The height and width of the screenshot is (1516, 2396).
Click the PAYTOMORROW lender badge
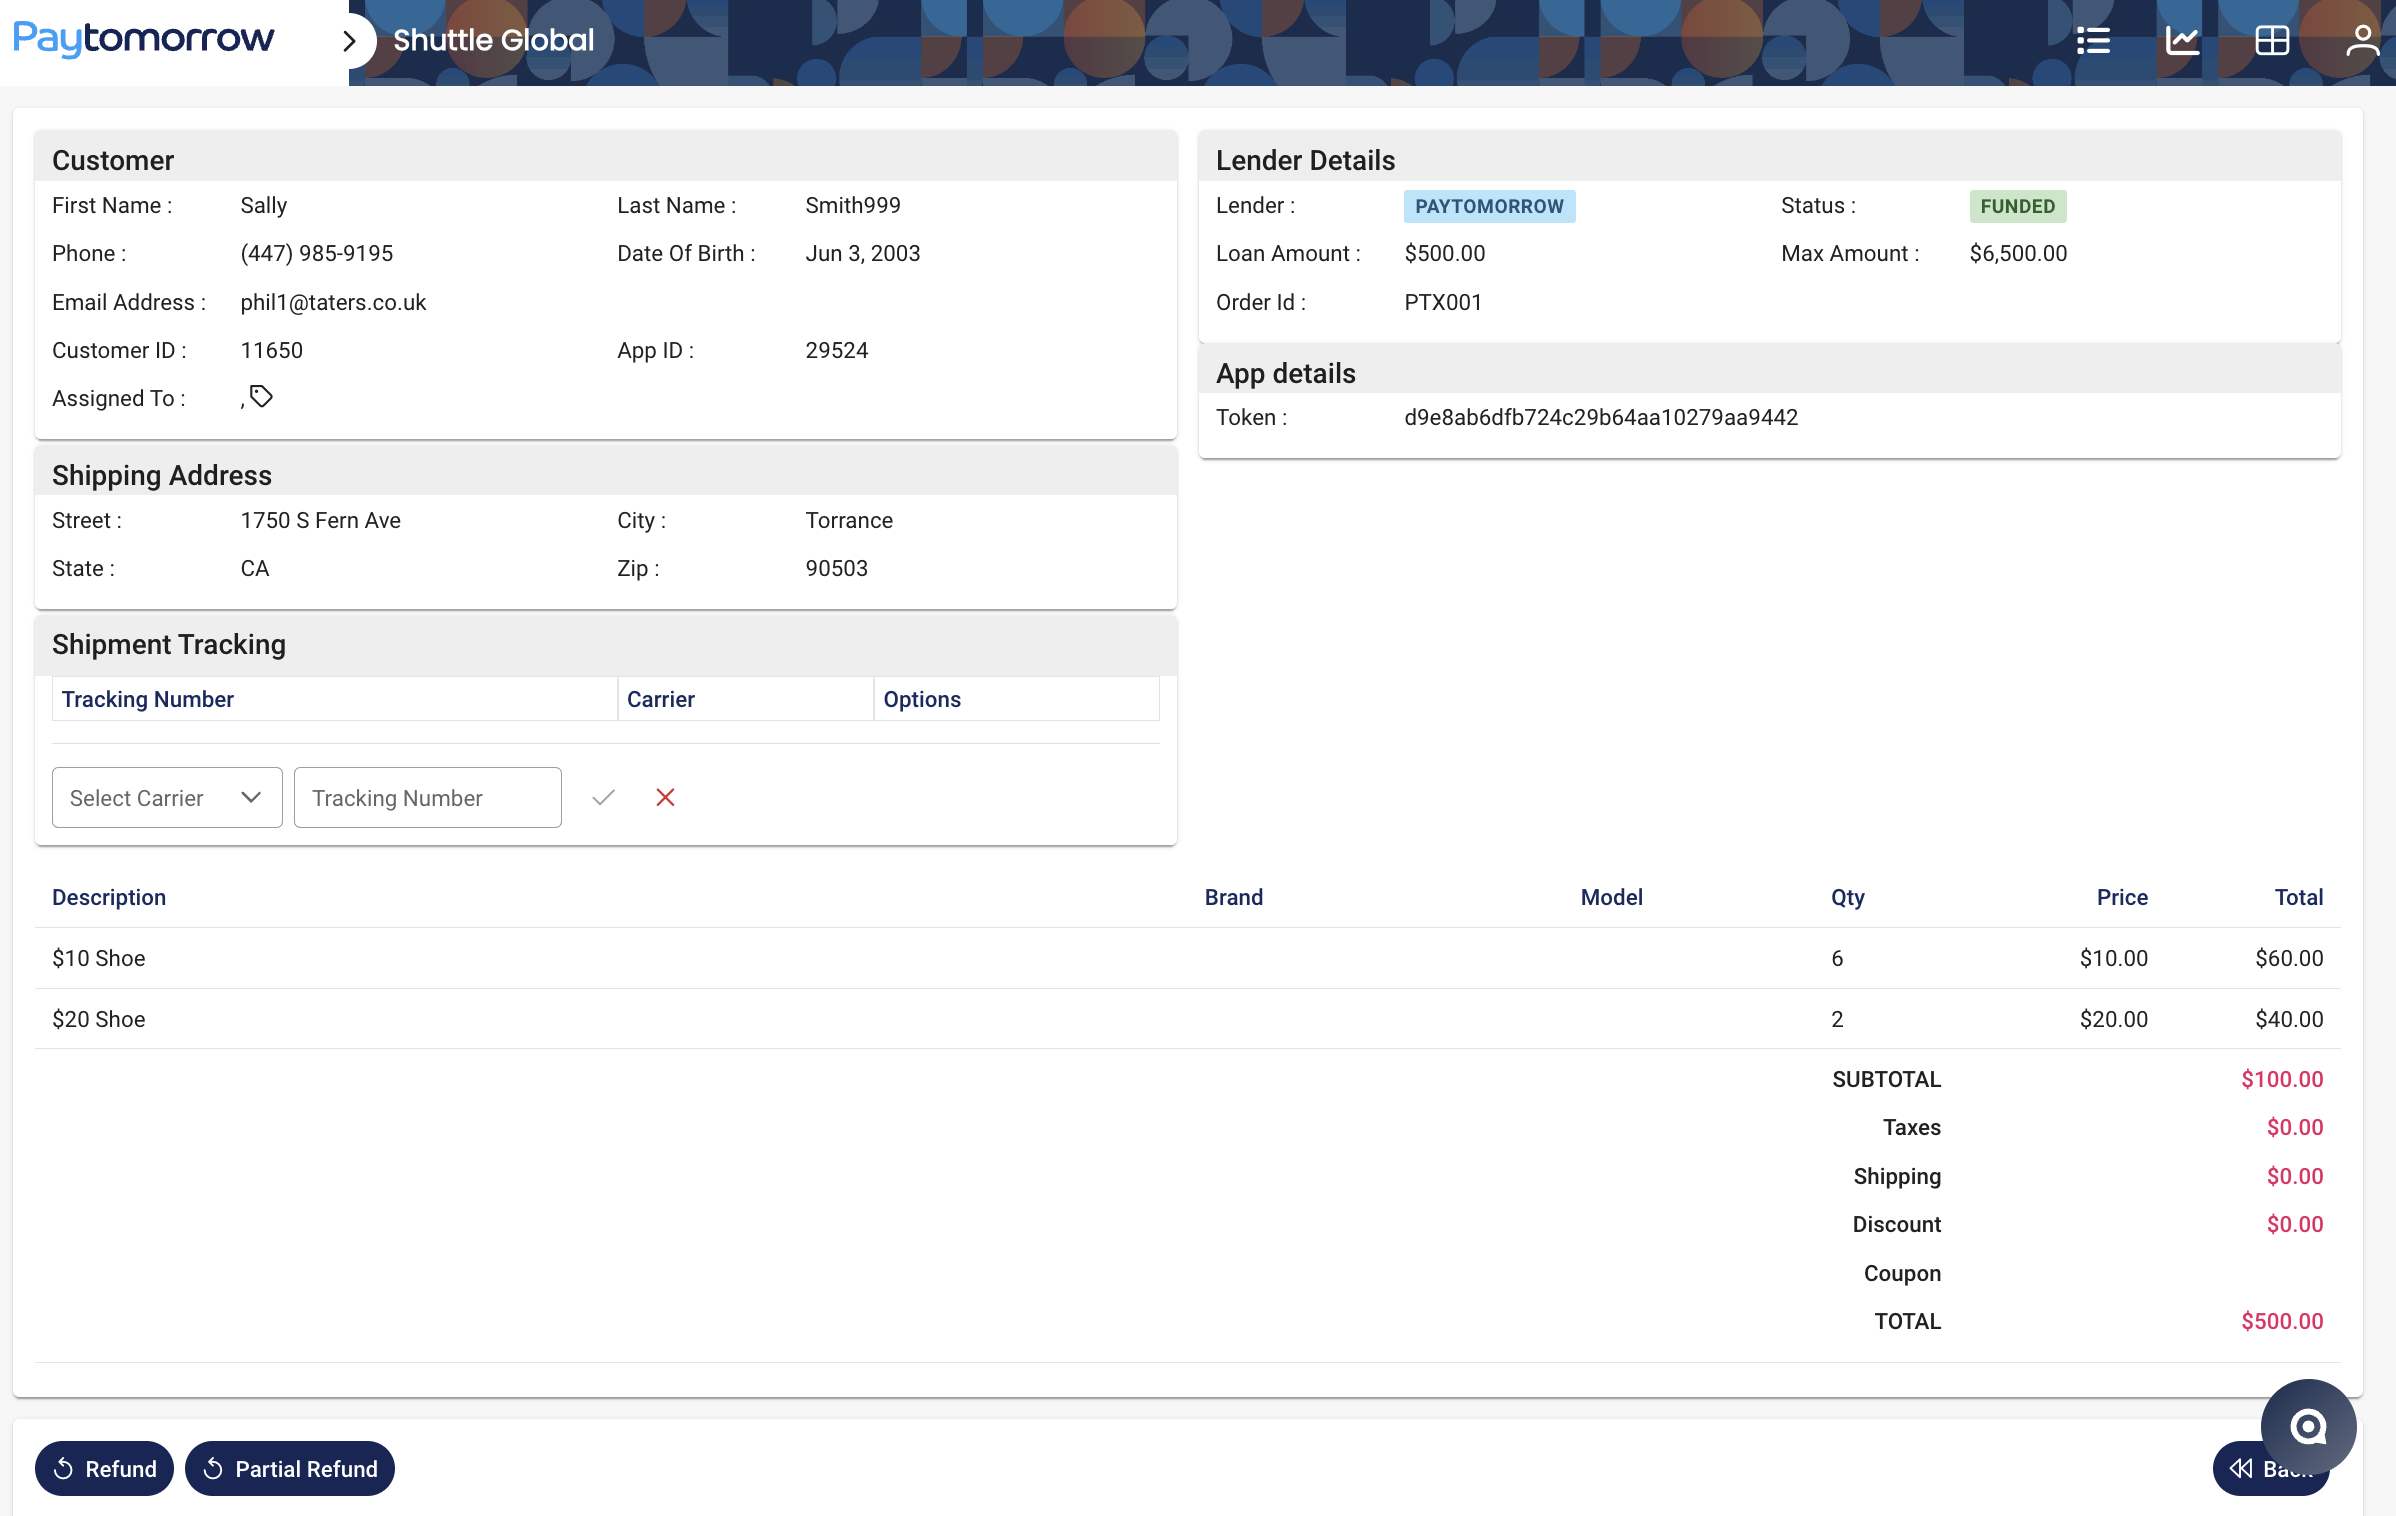(x=1489, y=206)
